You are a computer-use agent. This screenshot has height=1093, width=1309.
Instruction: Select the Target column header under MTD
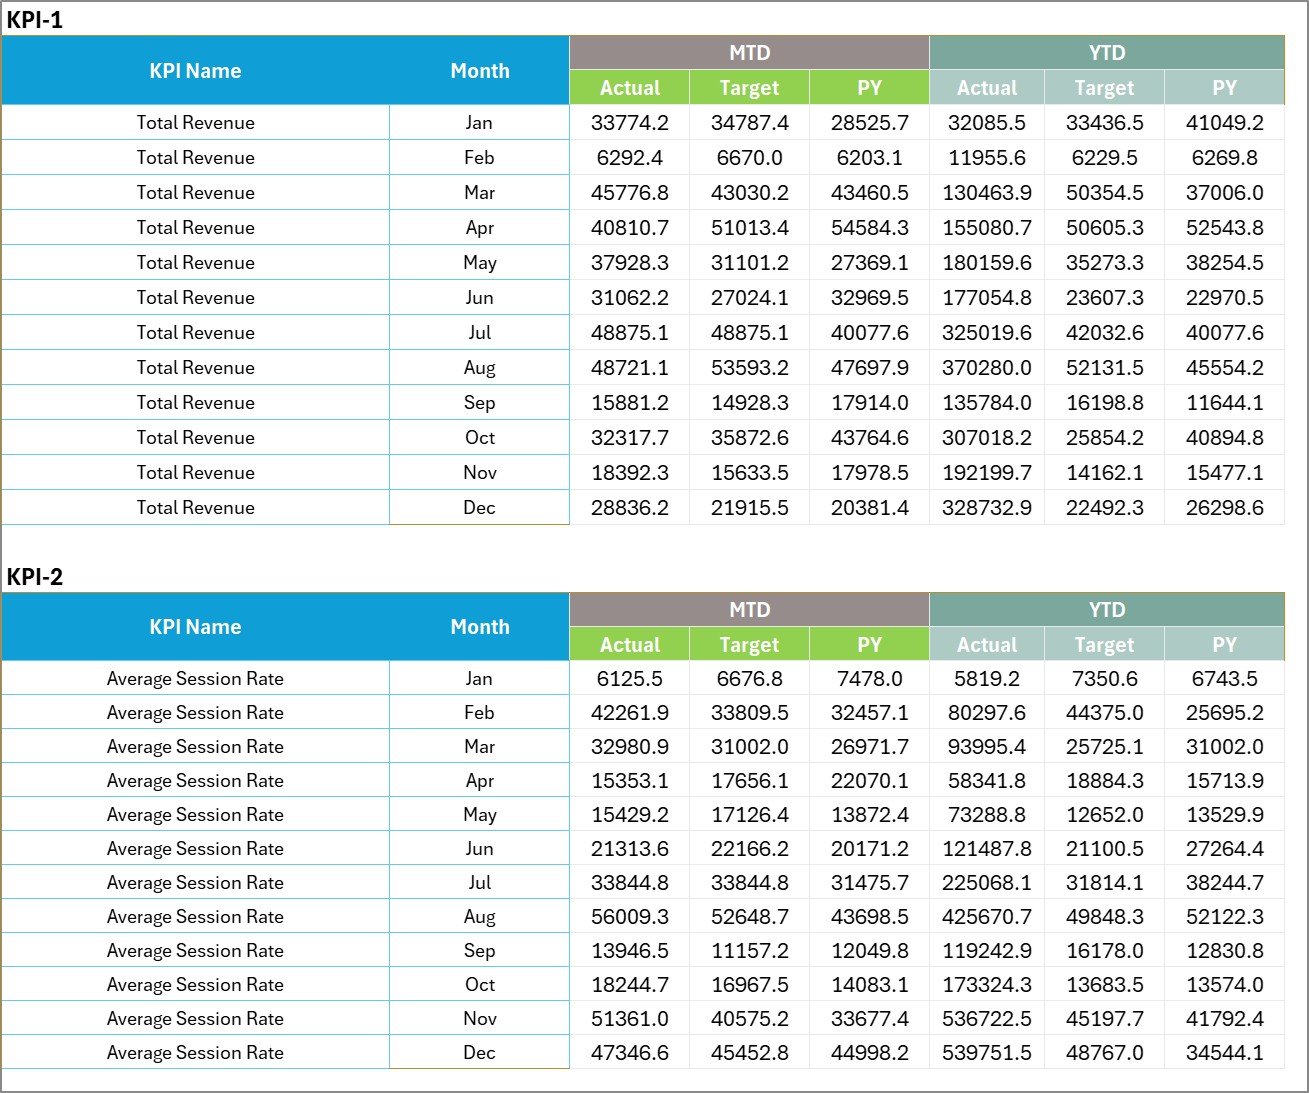748,87
